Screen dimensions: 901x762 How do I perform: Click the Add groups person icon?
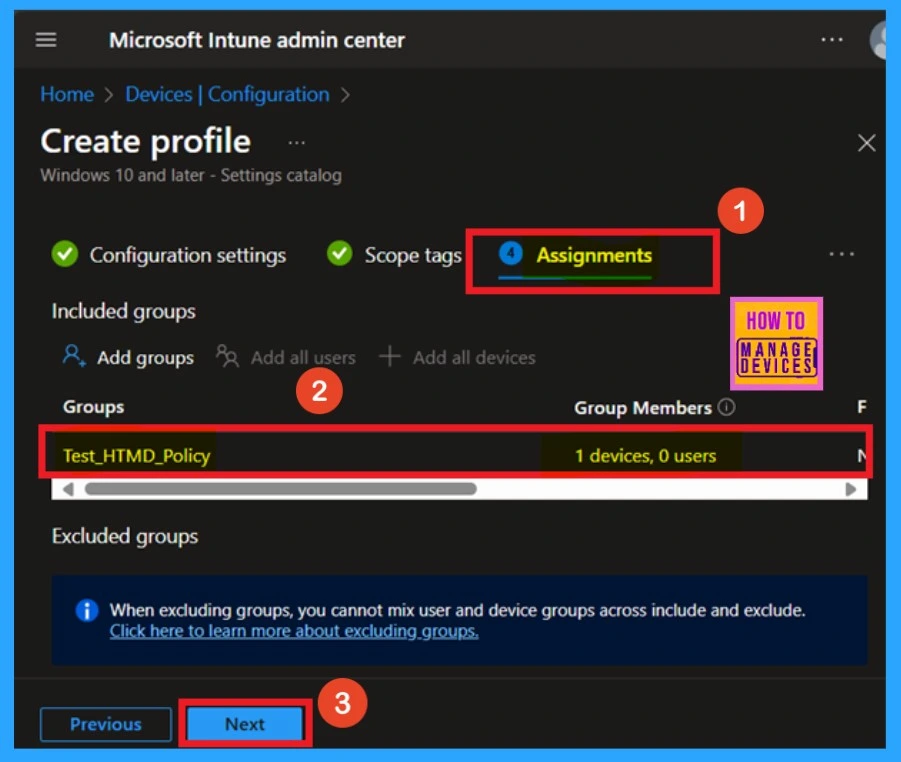click(74, 356)
